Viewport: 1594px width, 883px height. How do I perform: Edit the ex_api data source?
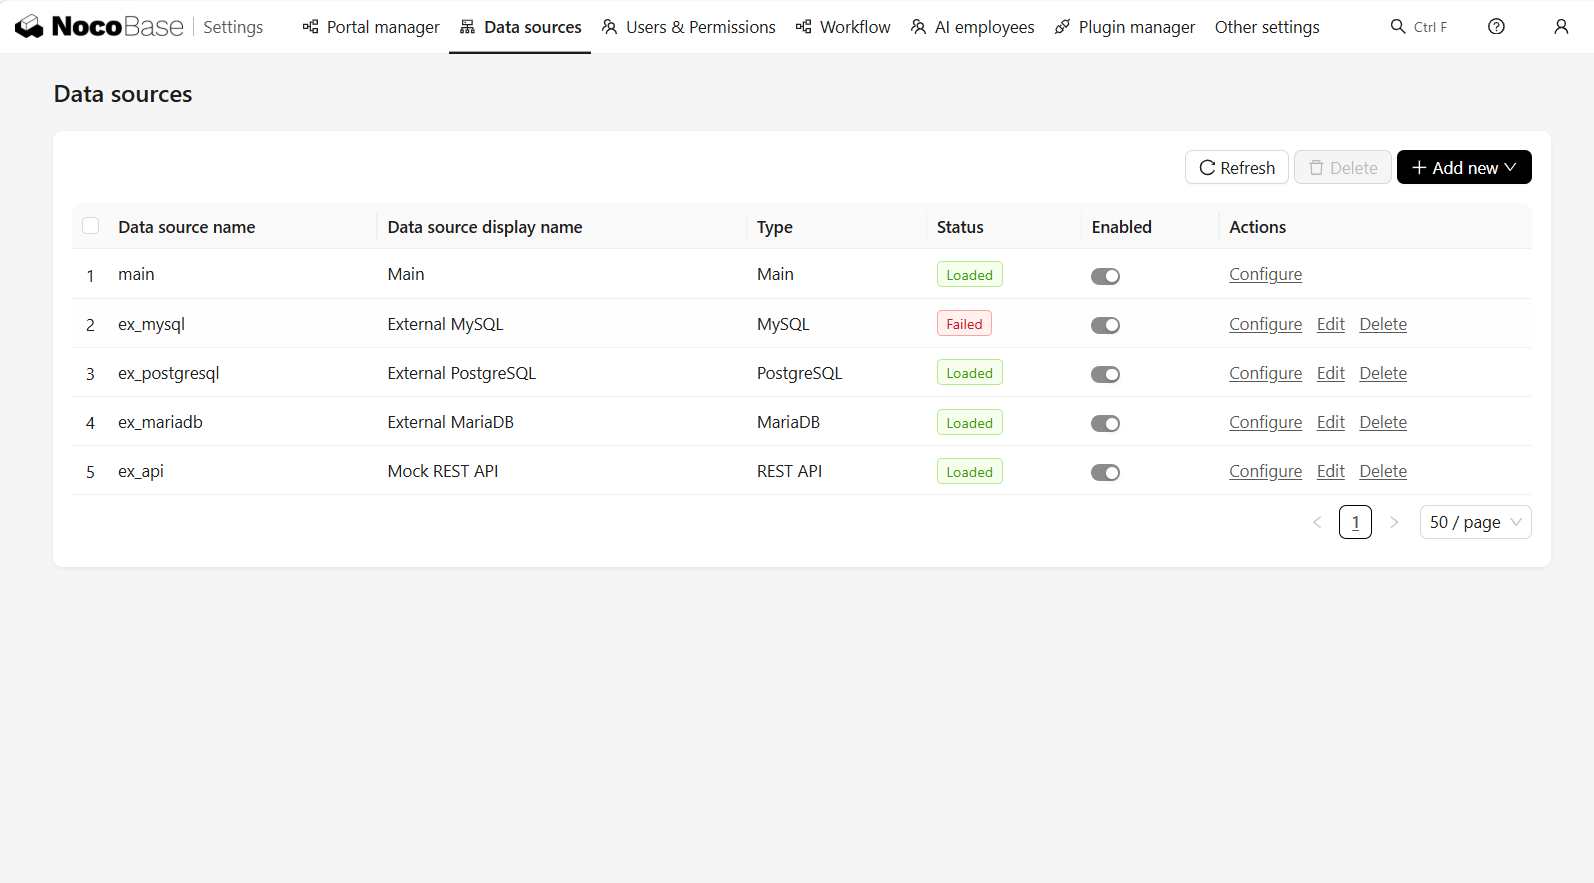(1330, 471)
